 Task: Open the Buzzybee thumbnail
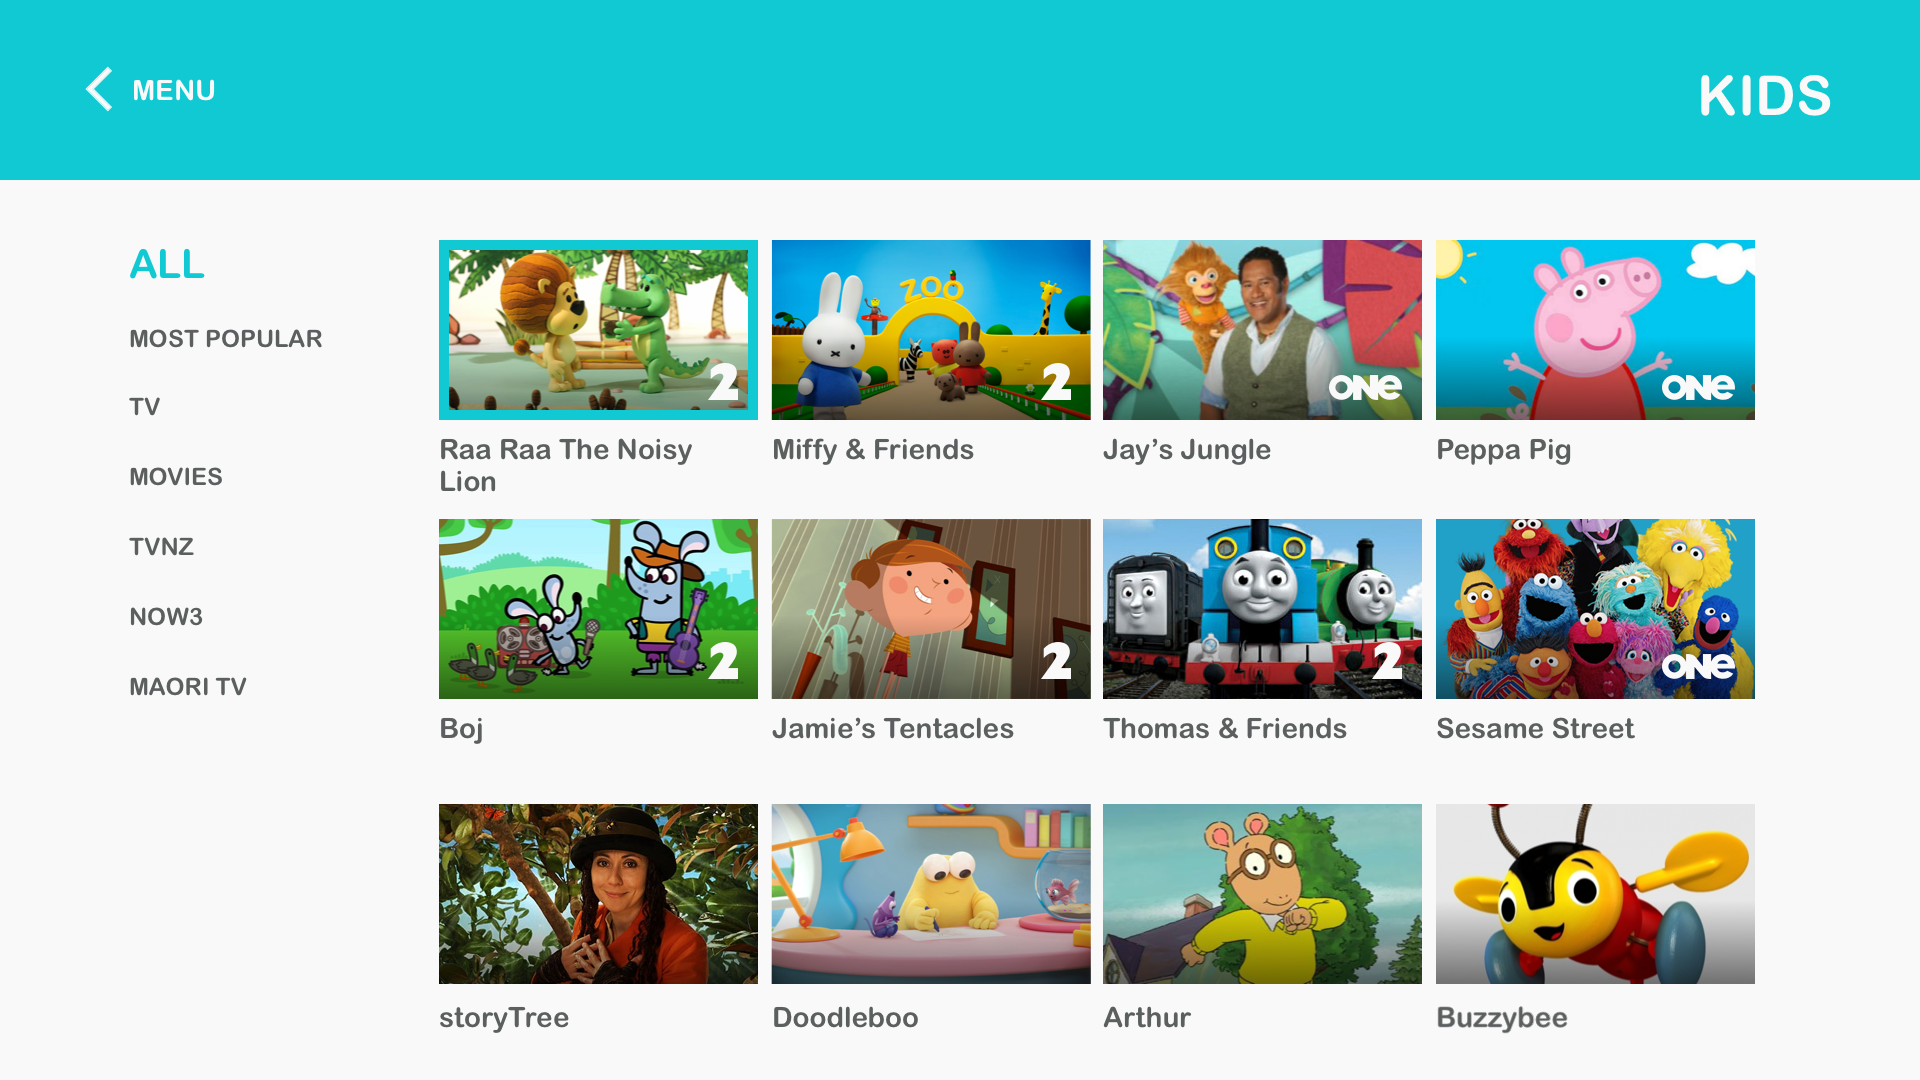coord(1595,894)
